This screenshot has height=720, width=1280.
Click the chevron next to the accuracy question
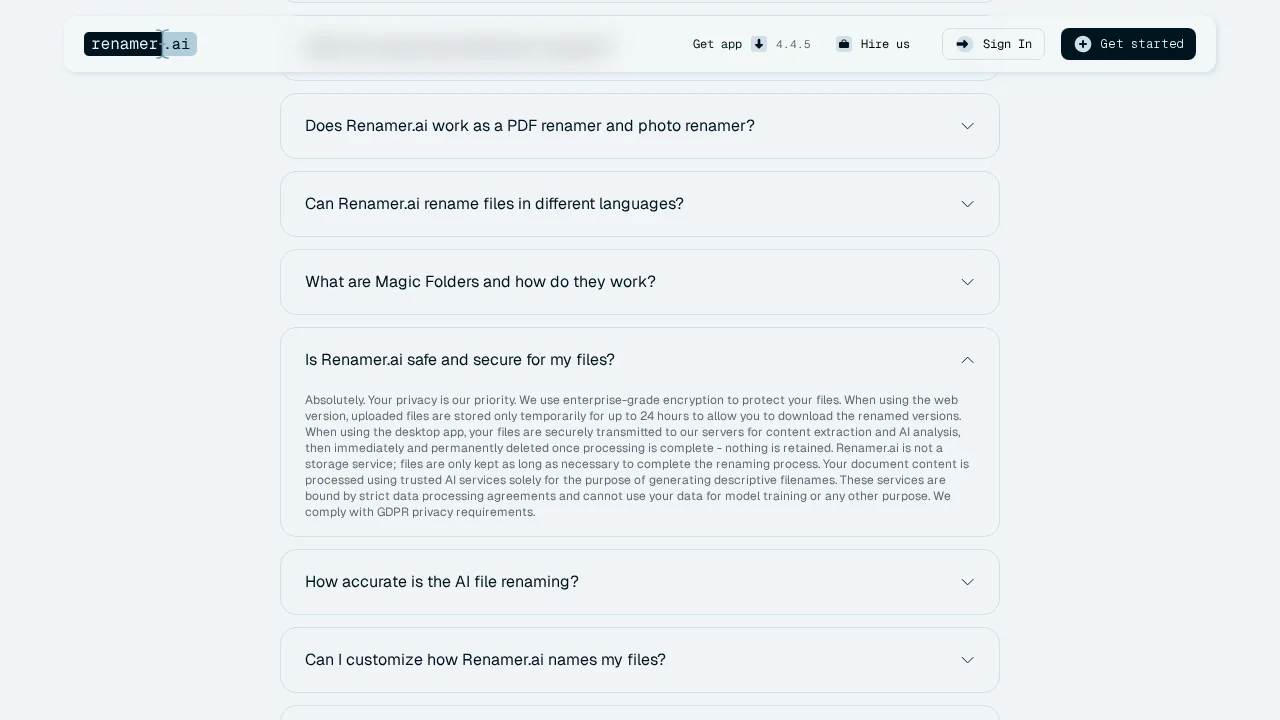click(967, 582)
